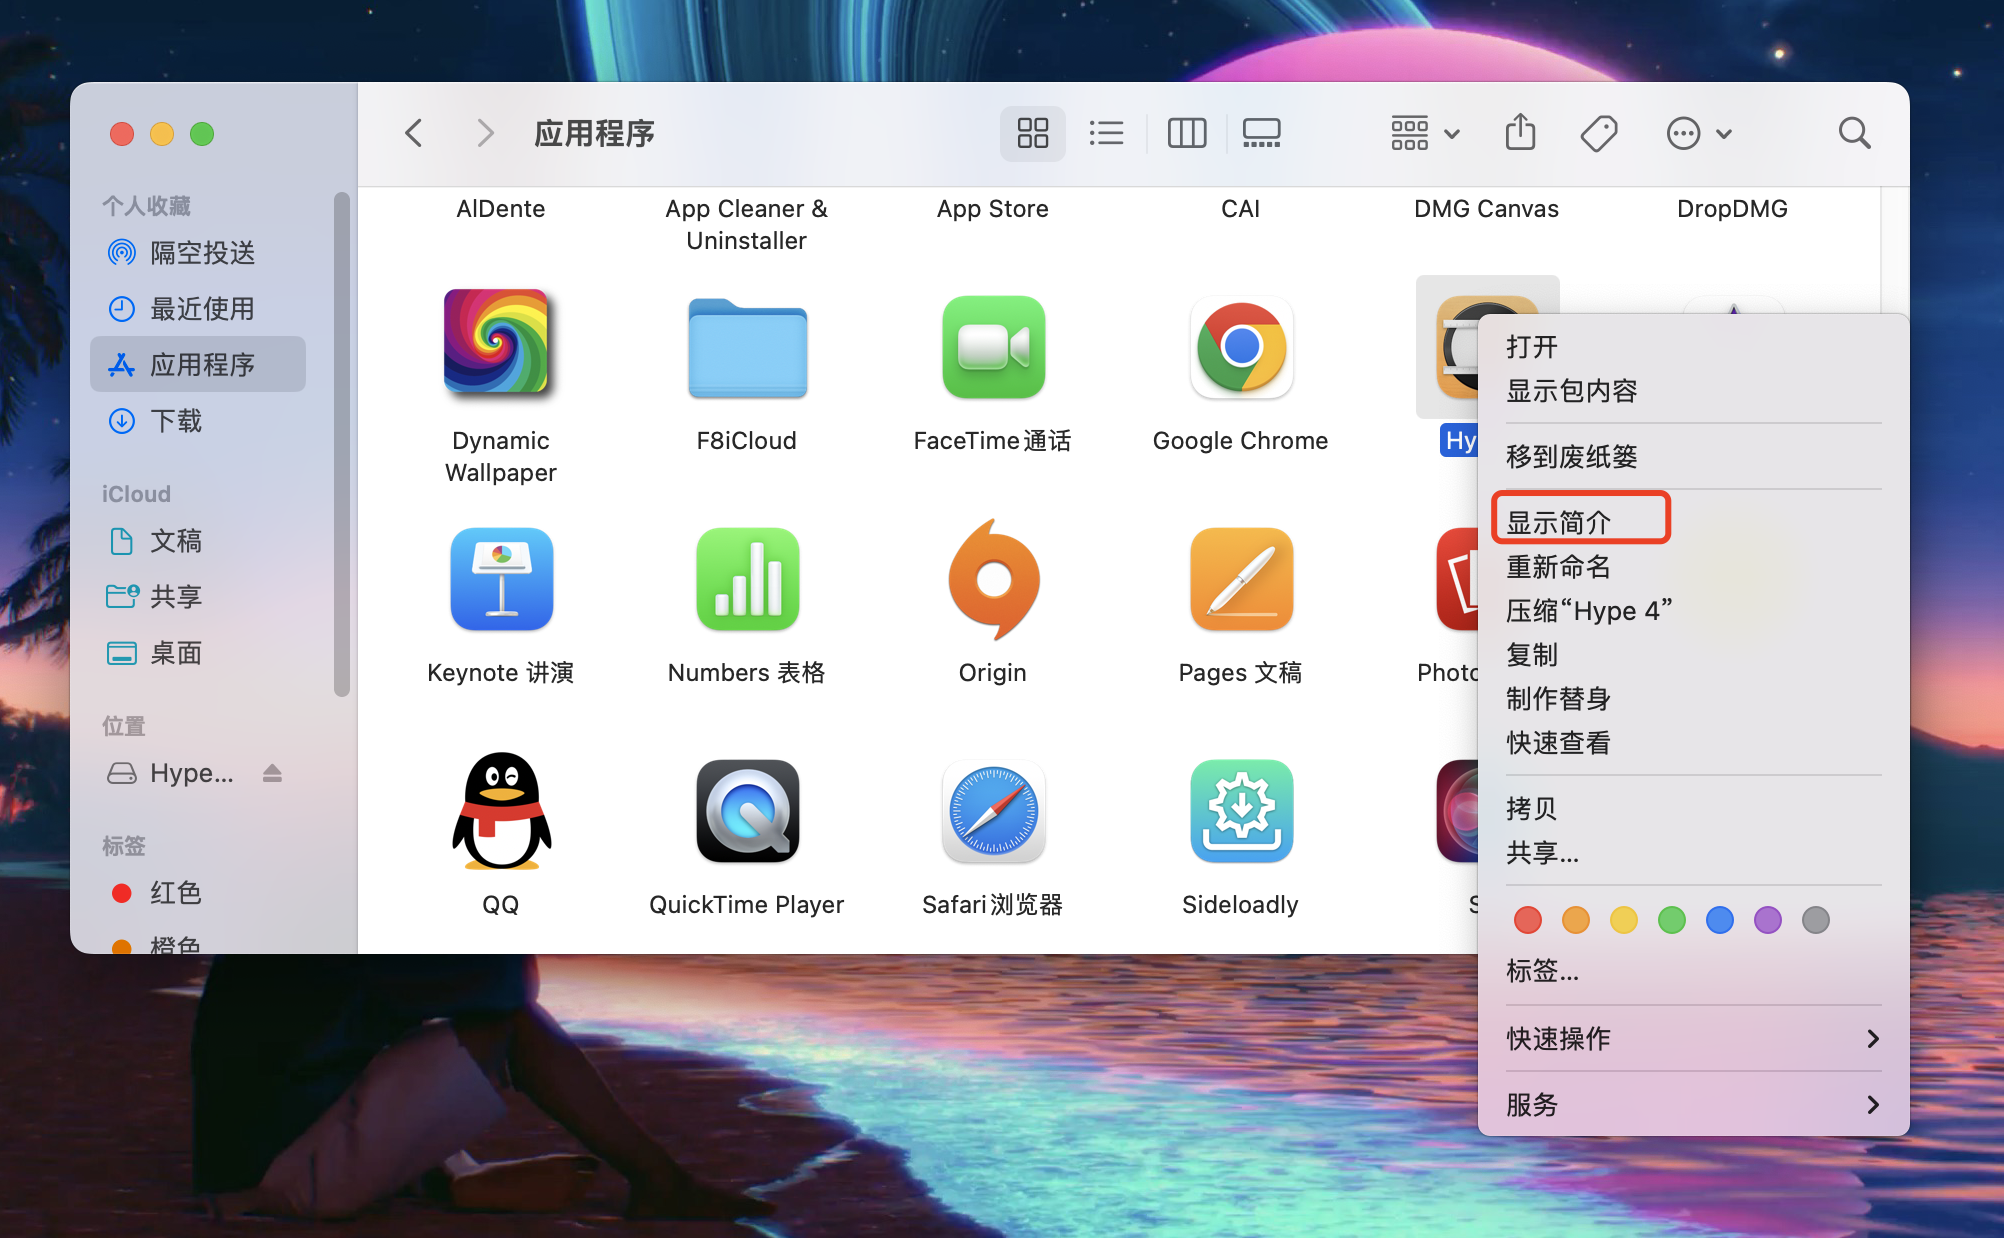Select the F8iCloud folder
This screenshot has width=2004, height=1238.
pyautogui.click(x=747, y=347)
